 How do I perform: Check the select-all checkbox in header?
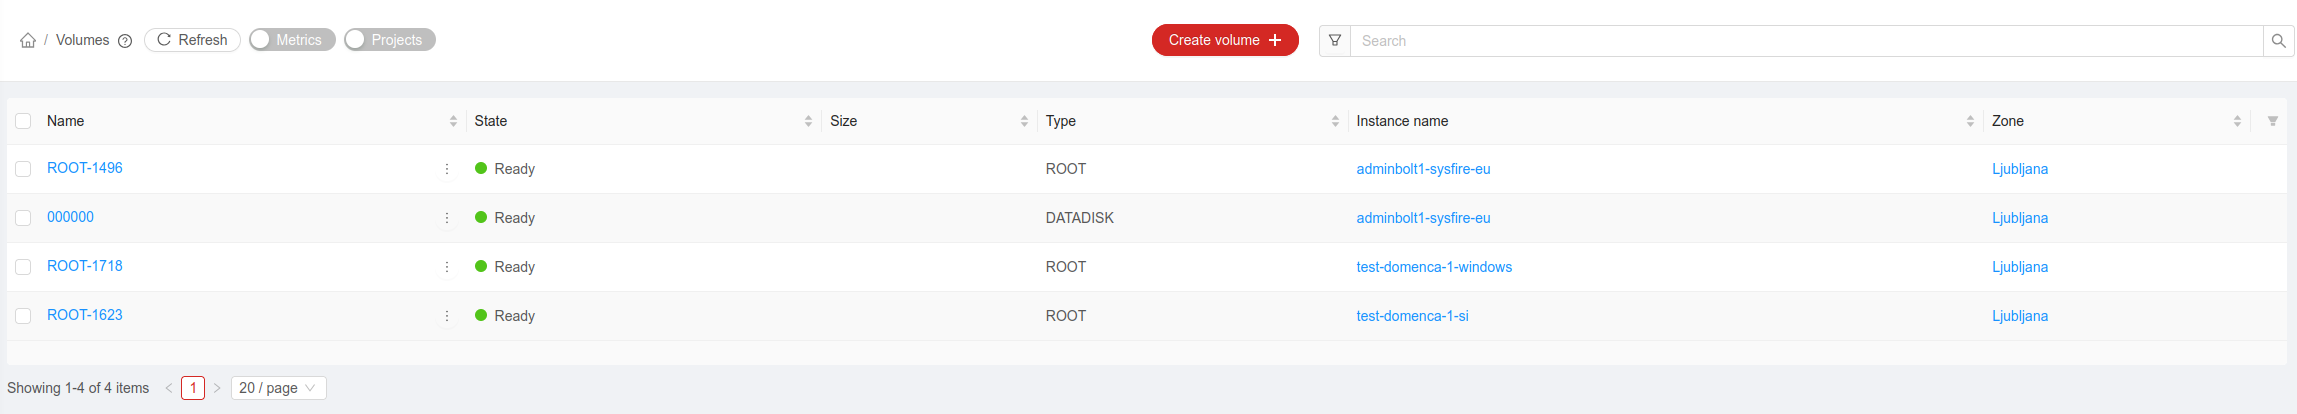pyautogui.click(x=23, y=121)
